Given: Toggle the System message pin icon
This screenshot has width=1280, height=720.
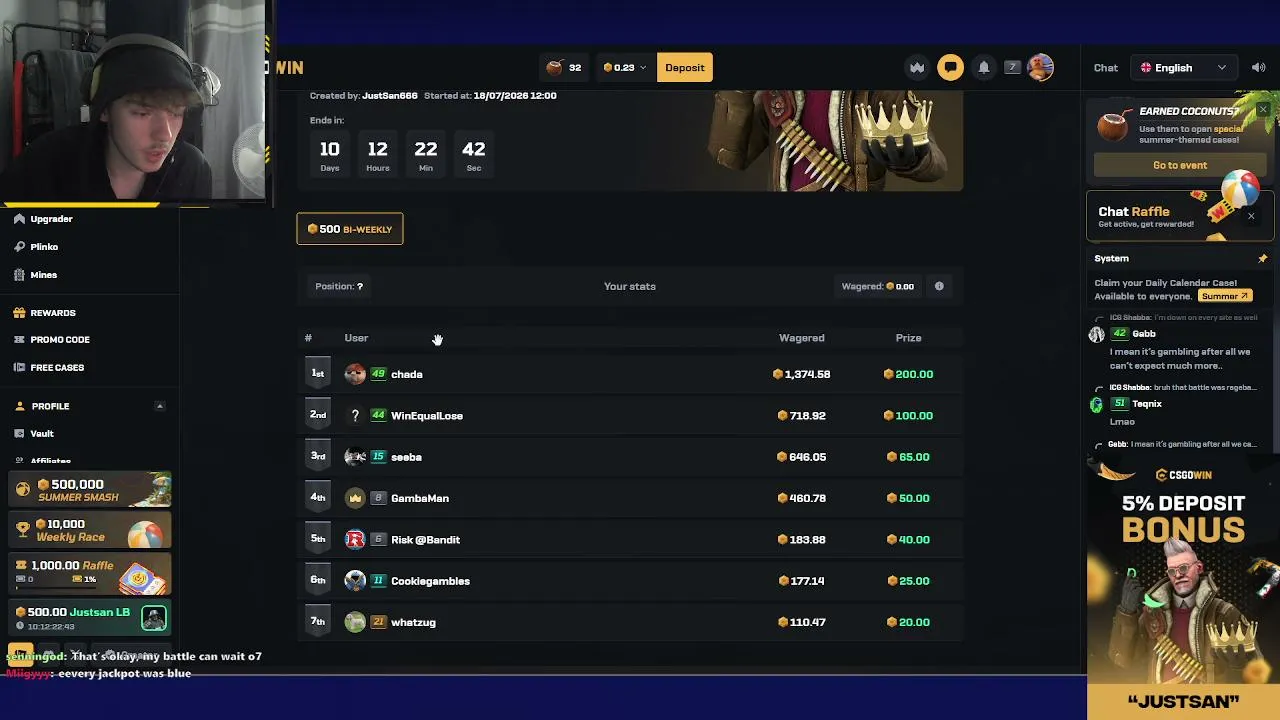Looking at the screenshot, I should point(1262,258).
